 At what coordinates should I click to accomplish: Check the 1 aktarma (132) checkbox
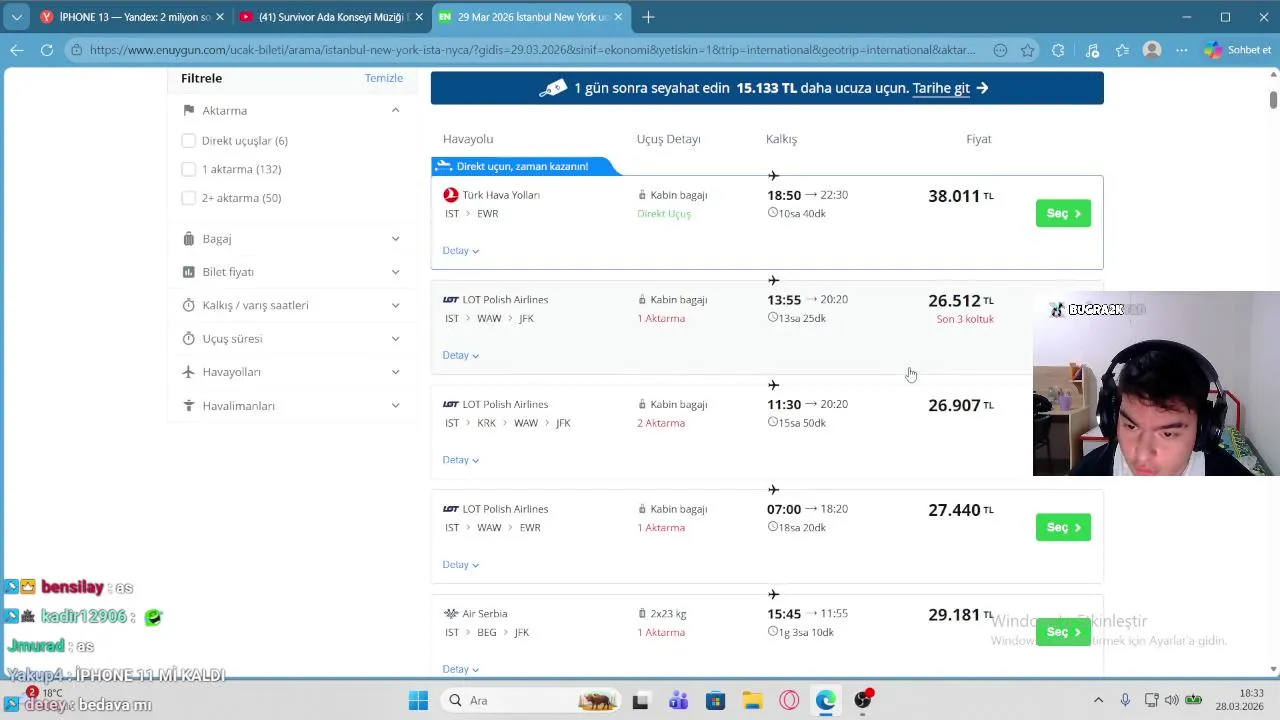[188, 170]
